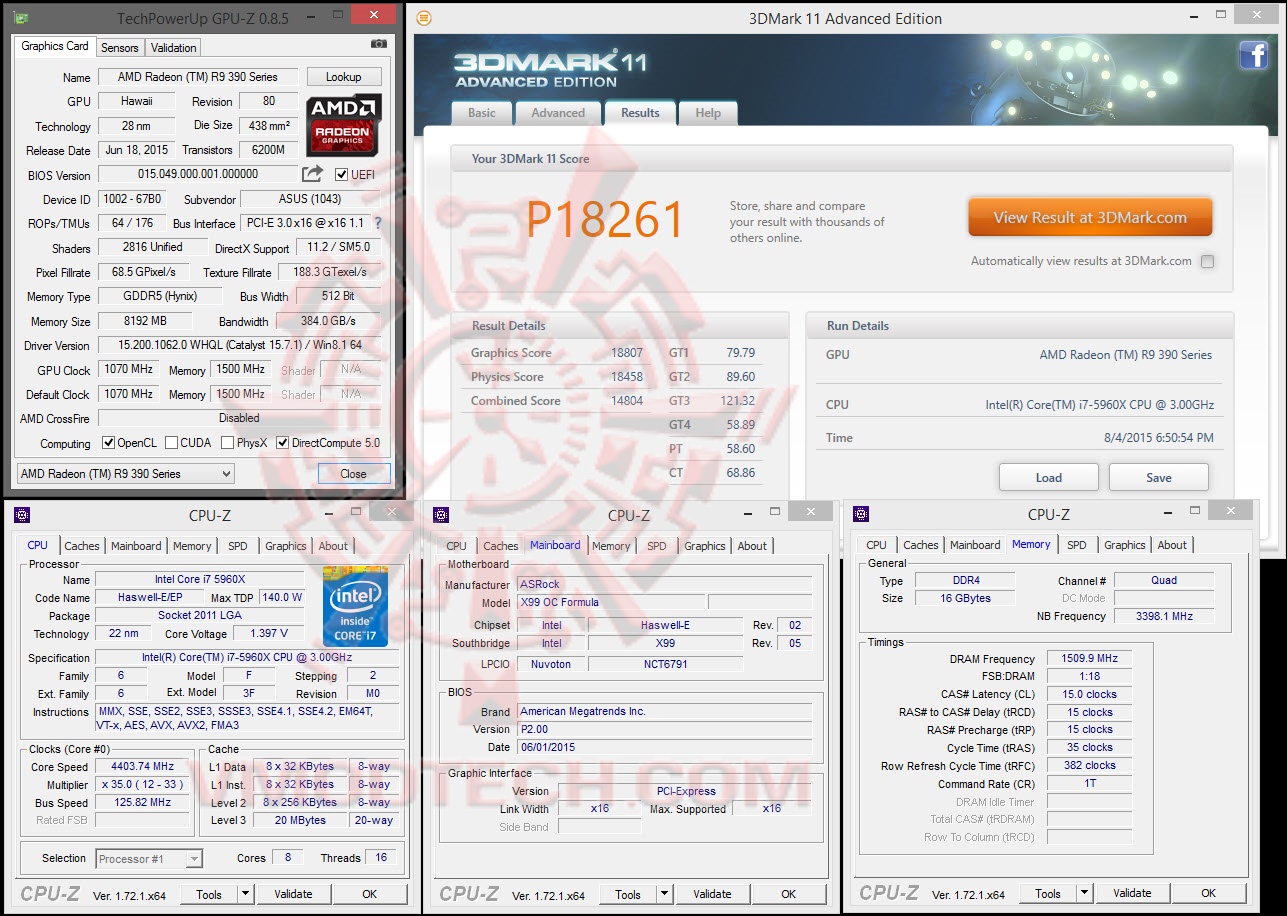Image resolution: width=1287 pixels, height=916 pixels.
Task: Click OK in CPU-Z Memory window
Action: pos(1209,893)
